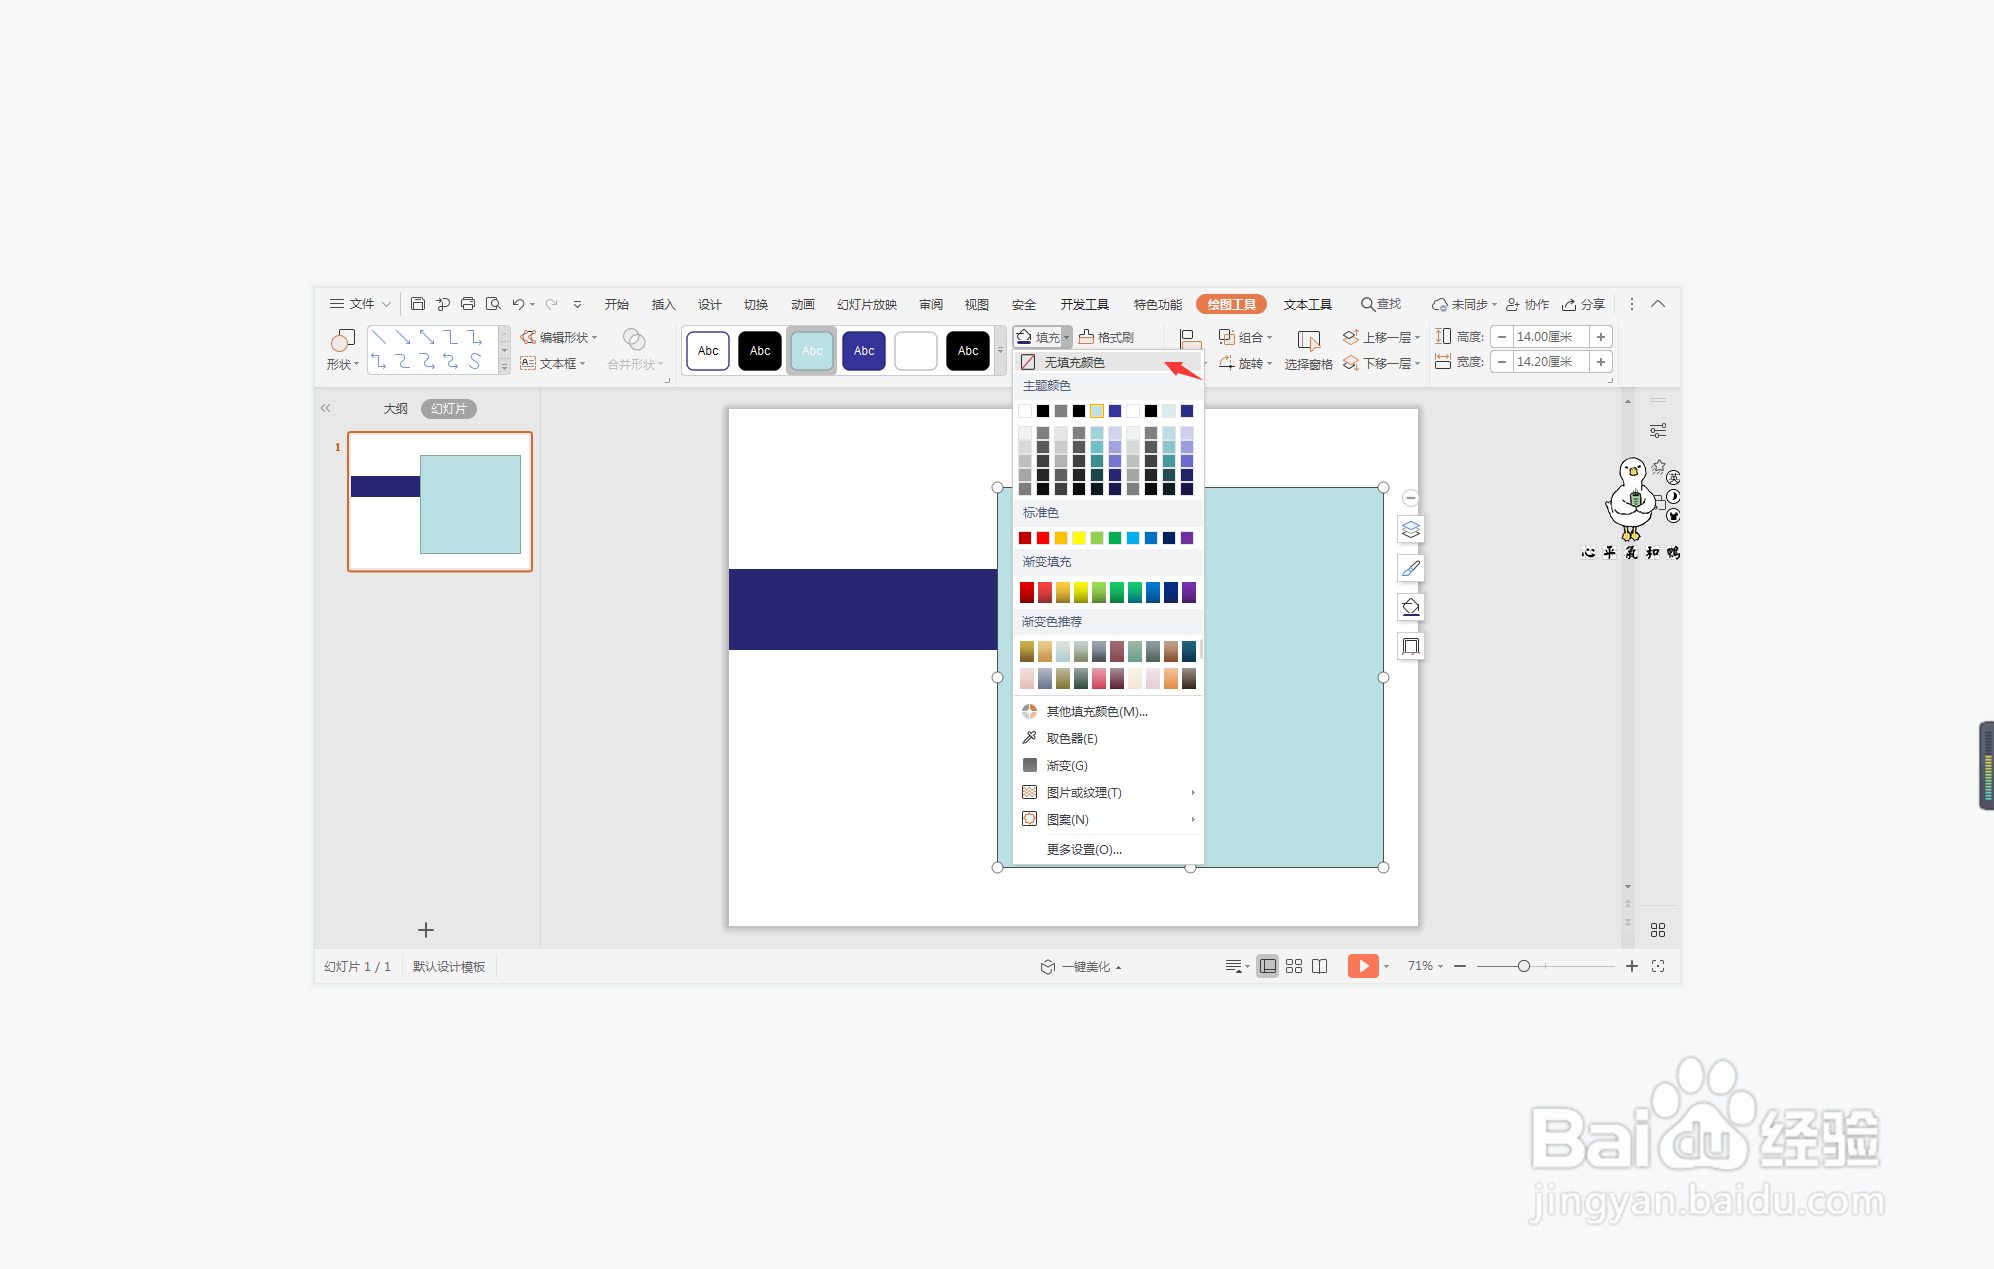Screen dimensions: 1994x1269
Task: Click the Print icon
Action: [x=467, y=304]
